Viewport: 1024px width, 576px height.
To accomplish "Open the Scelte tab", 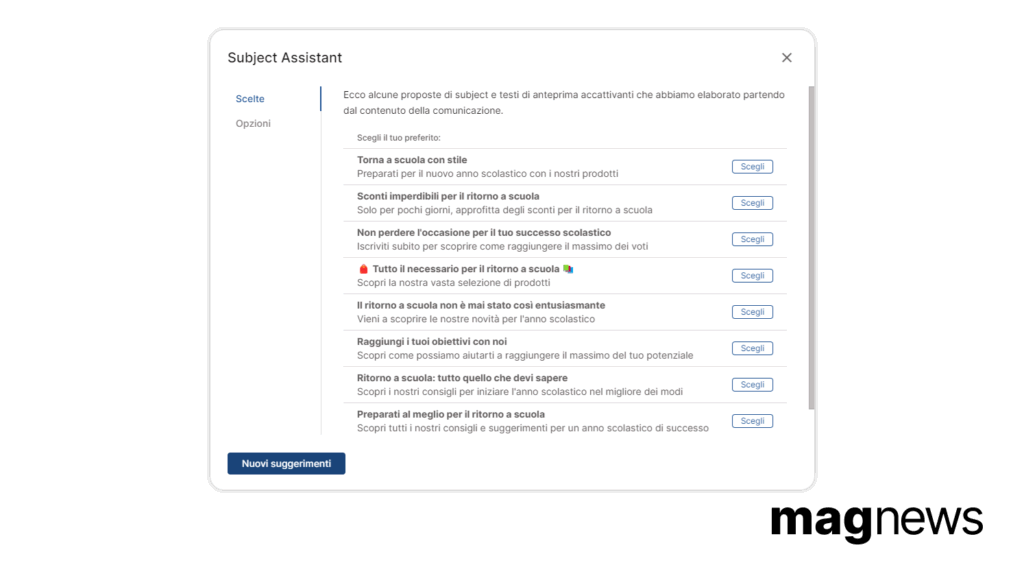I will coord(250,99).
